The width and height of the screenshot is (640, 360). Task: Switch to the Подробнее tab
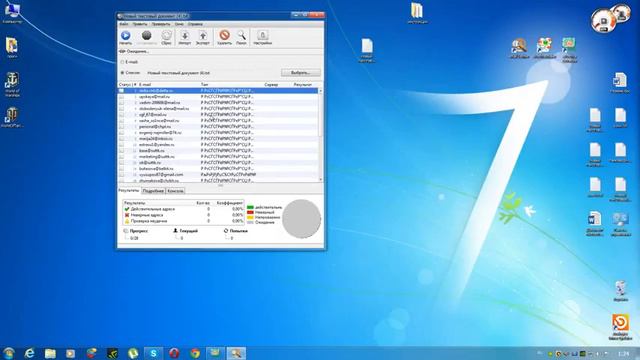(153, 191)
